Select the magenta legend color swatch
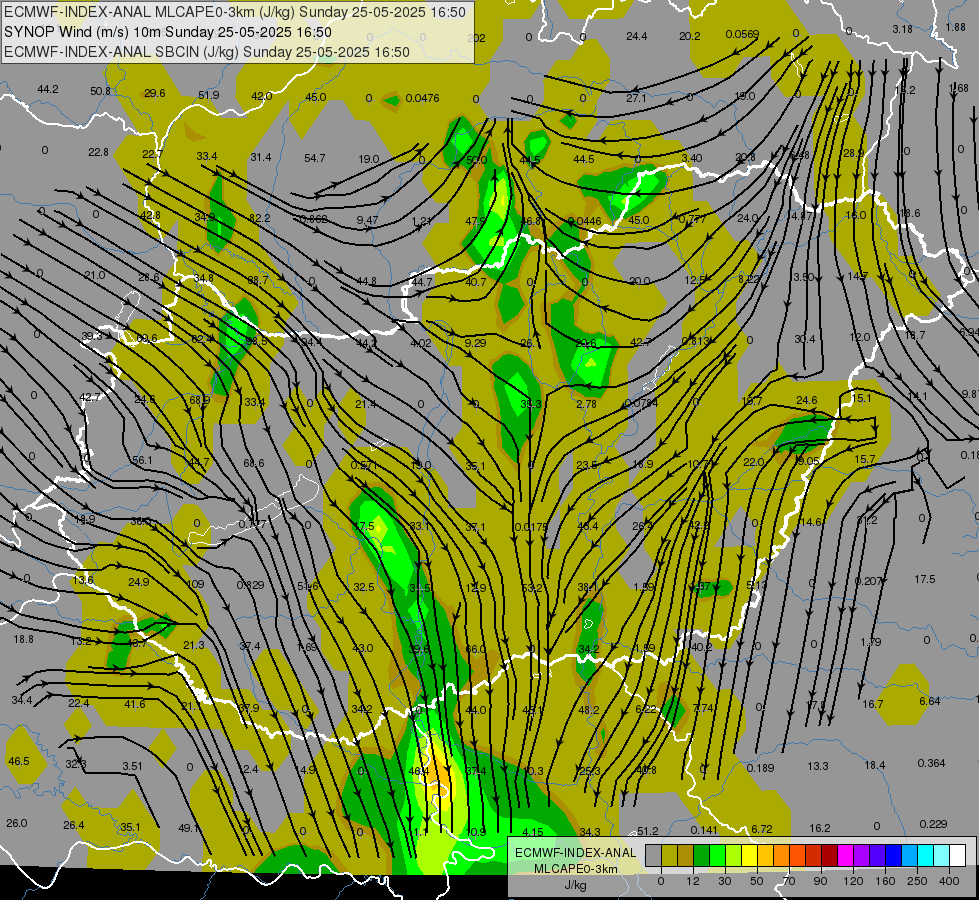 pos(846,855)
